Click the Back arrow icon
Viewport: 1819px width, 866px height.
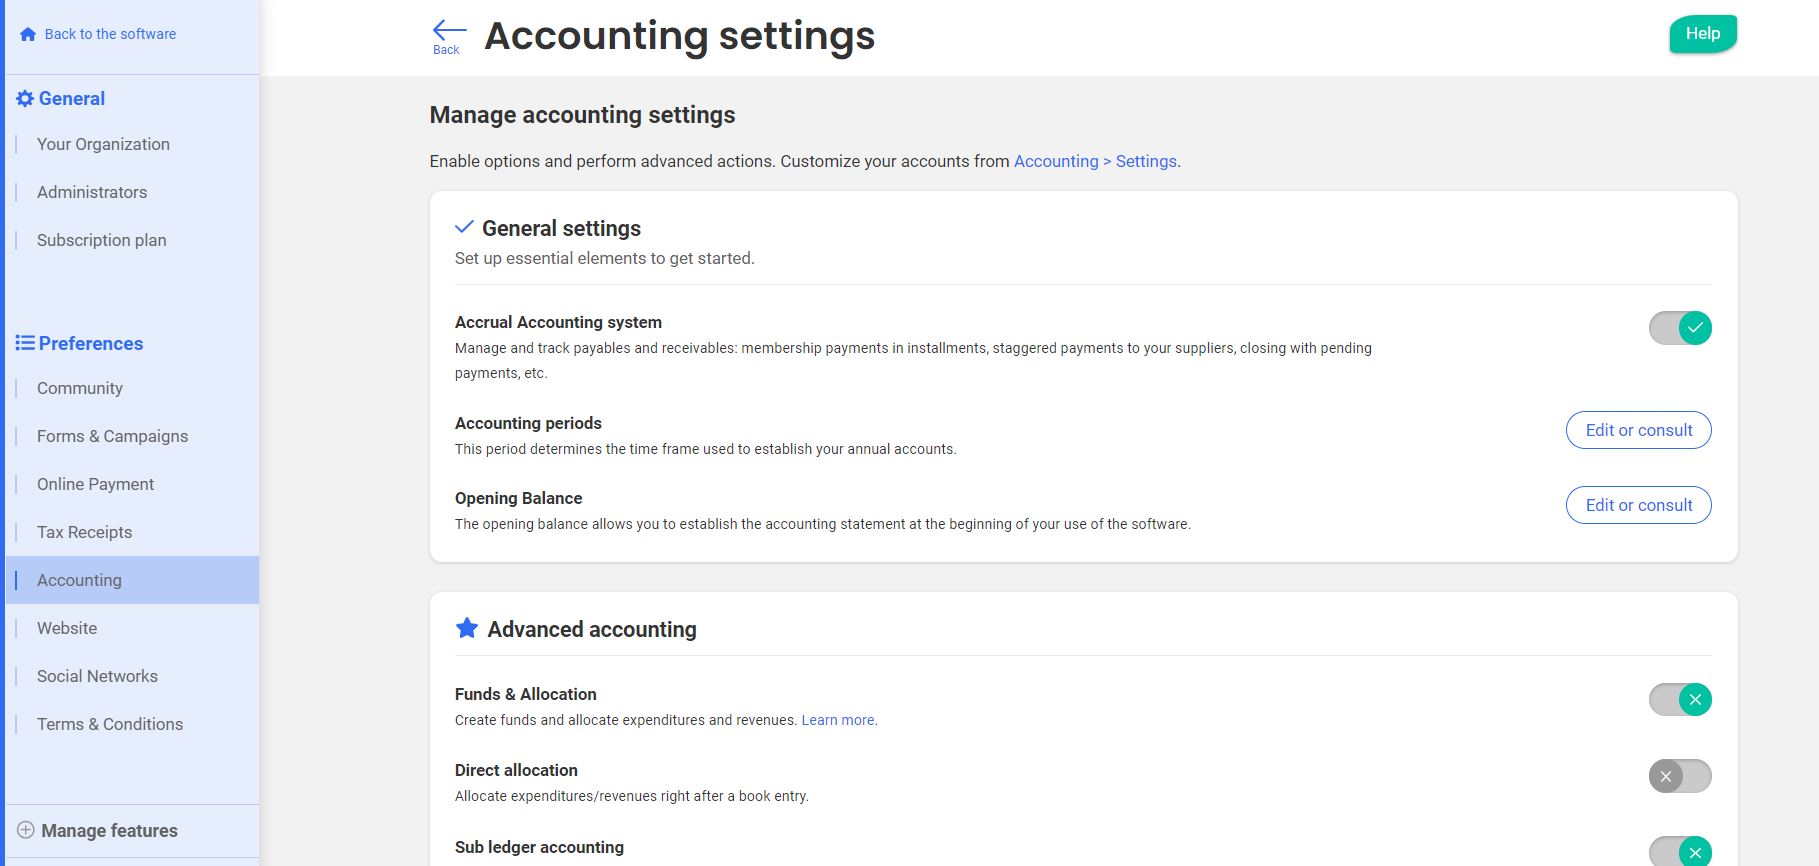(x=448, y=31)
